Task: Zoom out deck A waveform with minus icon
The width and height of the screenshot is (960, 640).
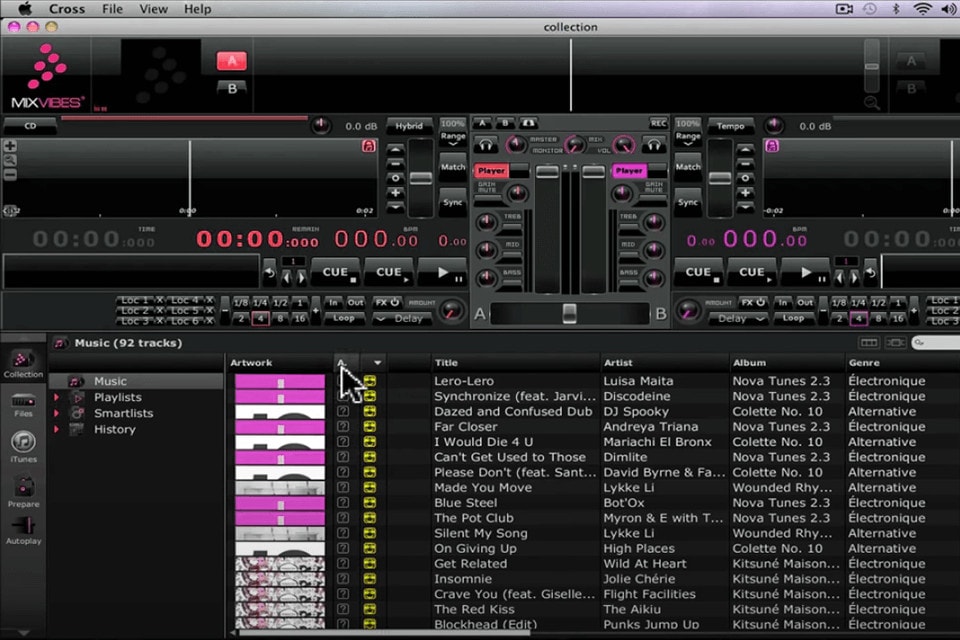Action: point(10,174)
